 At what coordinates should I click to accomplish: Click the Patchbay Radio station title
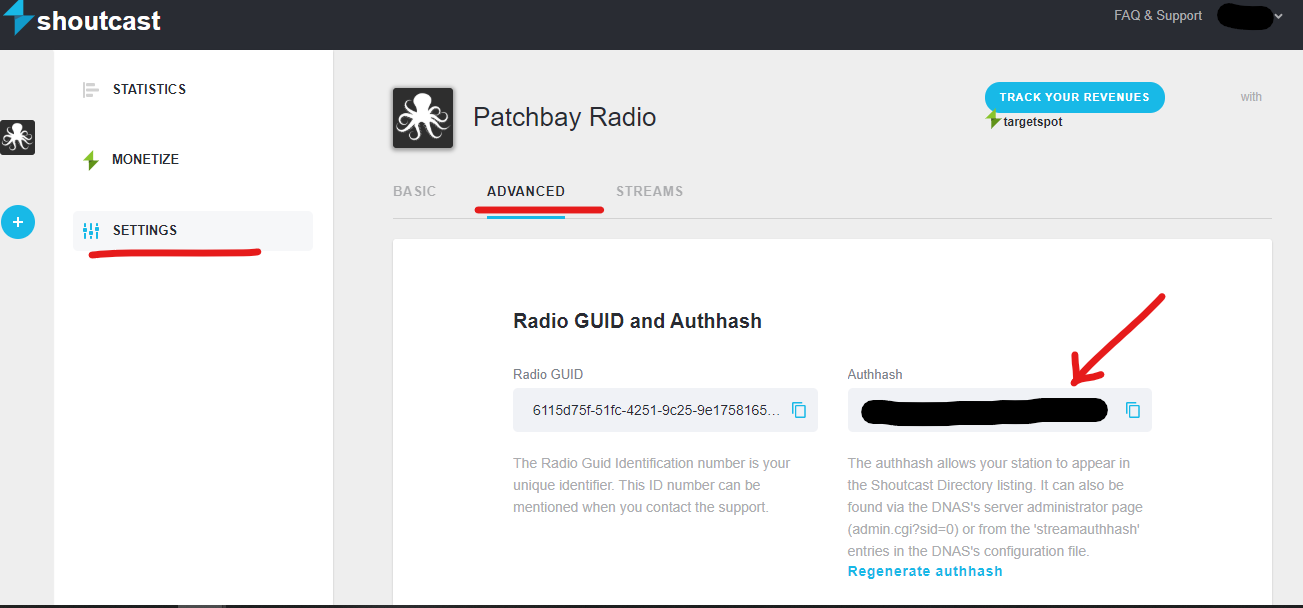pyautogui.click(x=564, y=117)
